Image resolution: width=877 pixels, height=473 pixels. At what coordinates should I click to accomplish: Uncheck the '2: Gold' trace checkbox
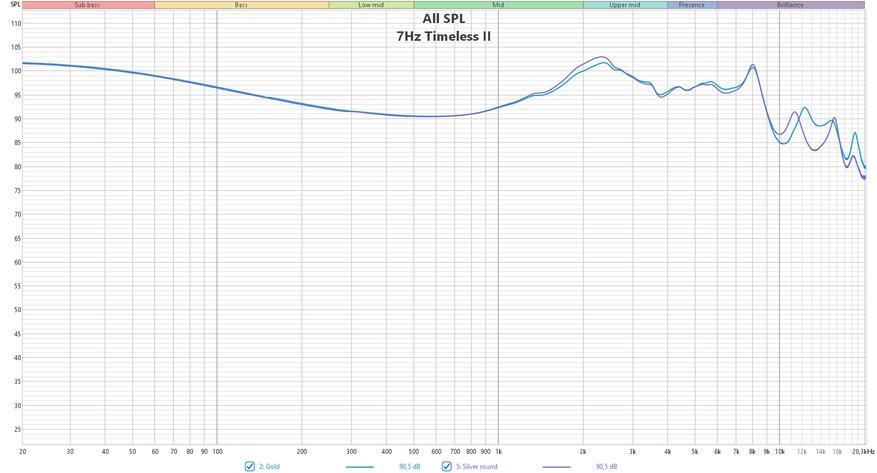click(249, 466)
